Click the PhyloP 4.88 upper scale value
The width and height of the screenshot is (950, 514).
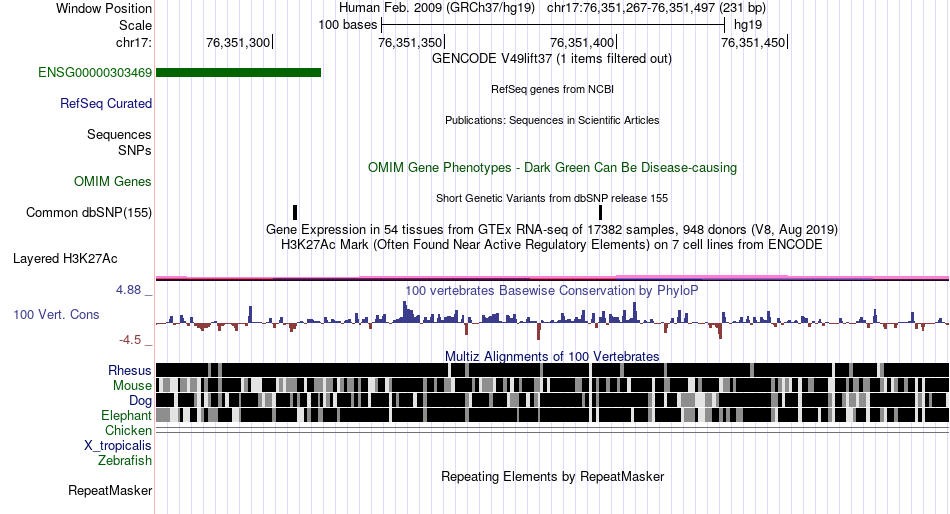128,290
